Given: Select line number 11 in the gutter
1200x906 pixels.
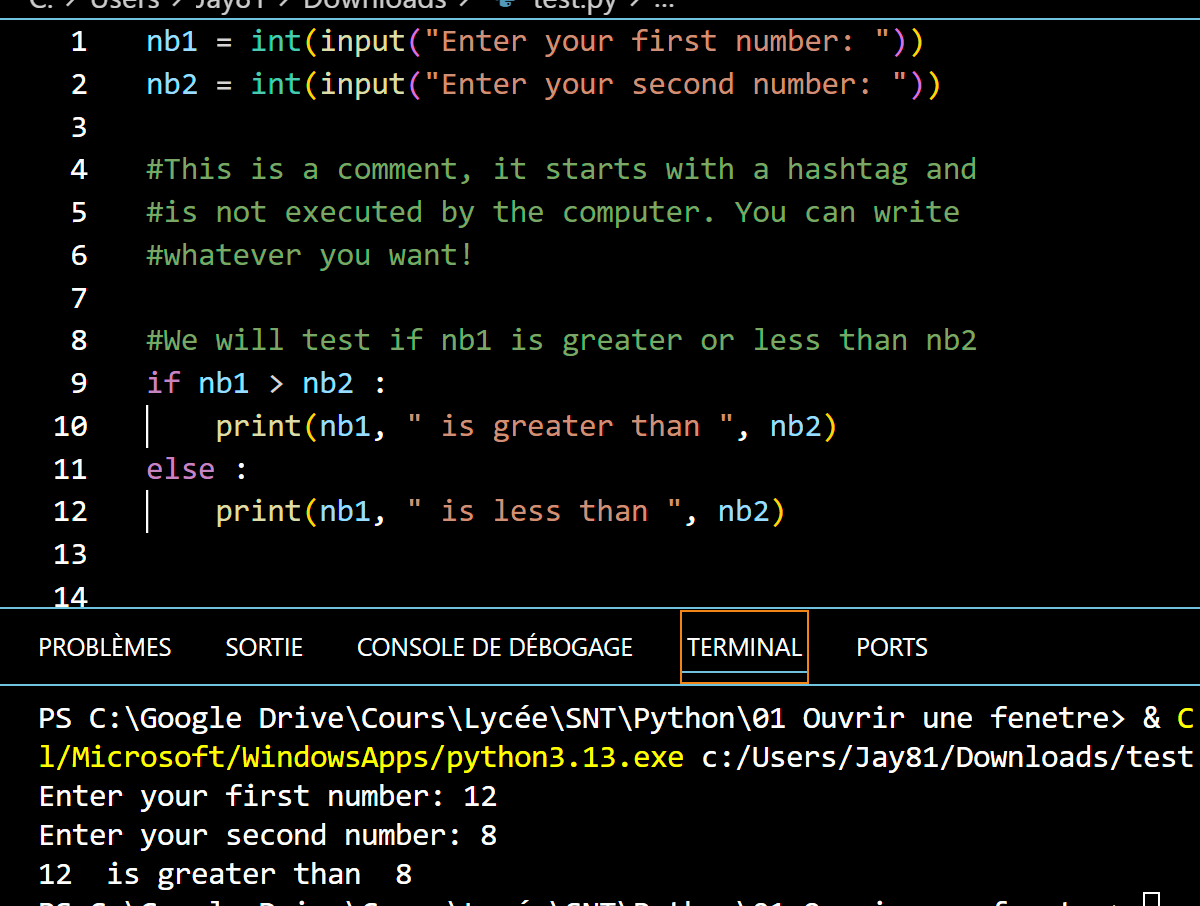Looking at the screenshot, I should pos(70,469).
